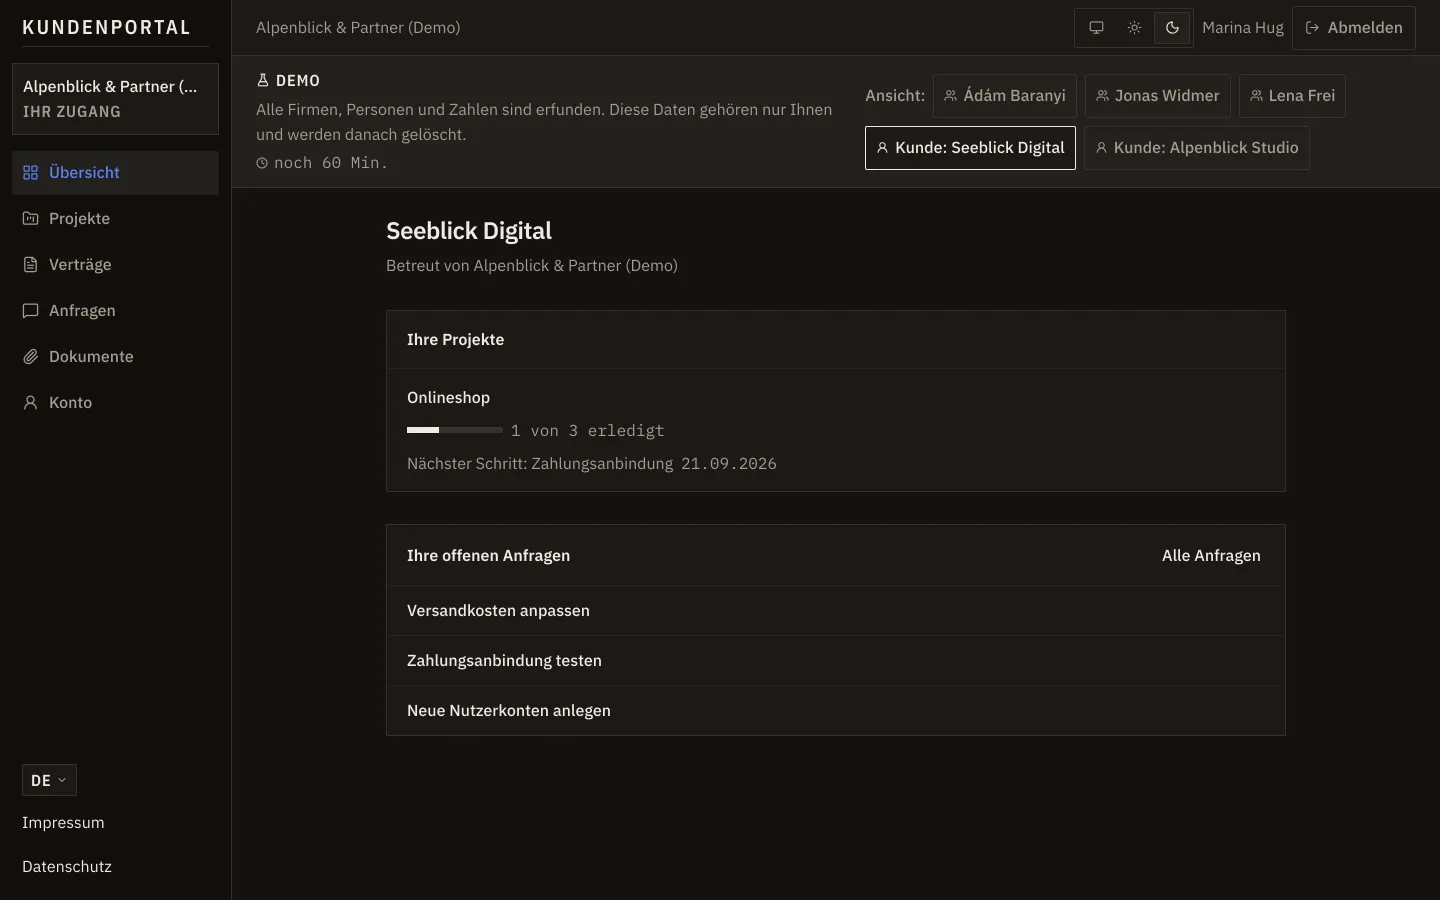Click the KUNDENPORTAL logo text

[107, 28]
